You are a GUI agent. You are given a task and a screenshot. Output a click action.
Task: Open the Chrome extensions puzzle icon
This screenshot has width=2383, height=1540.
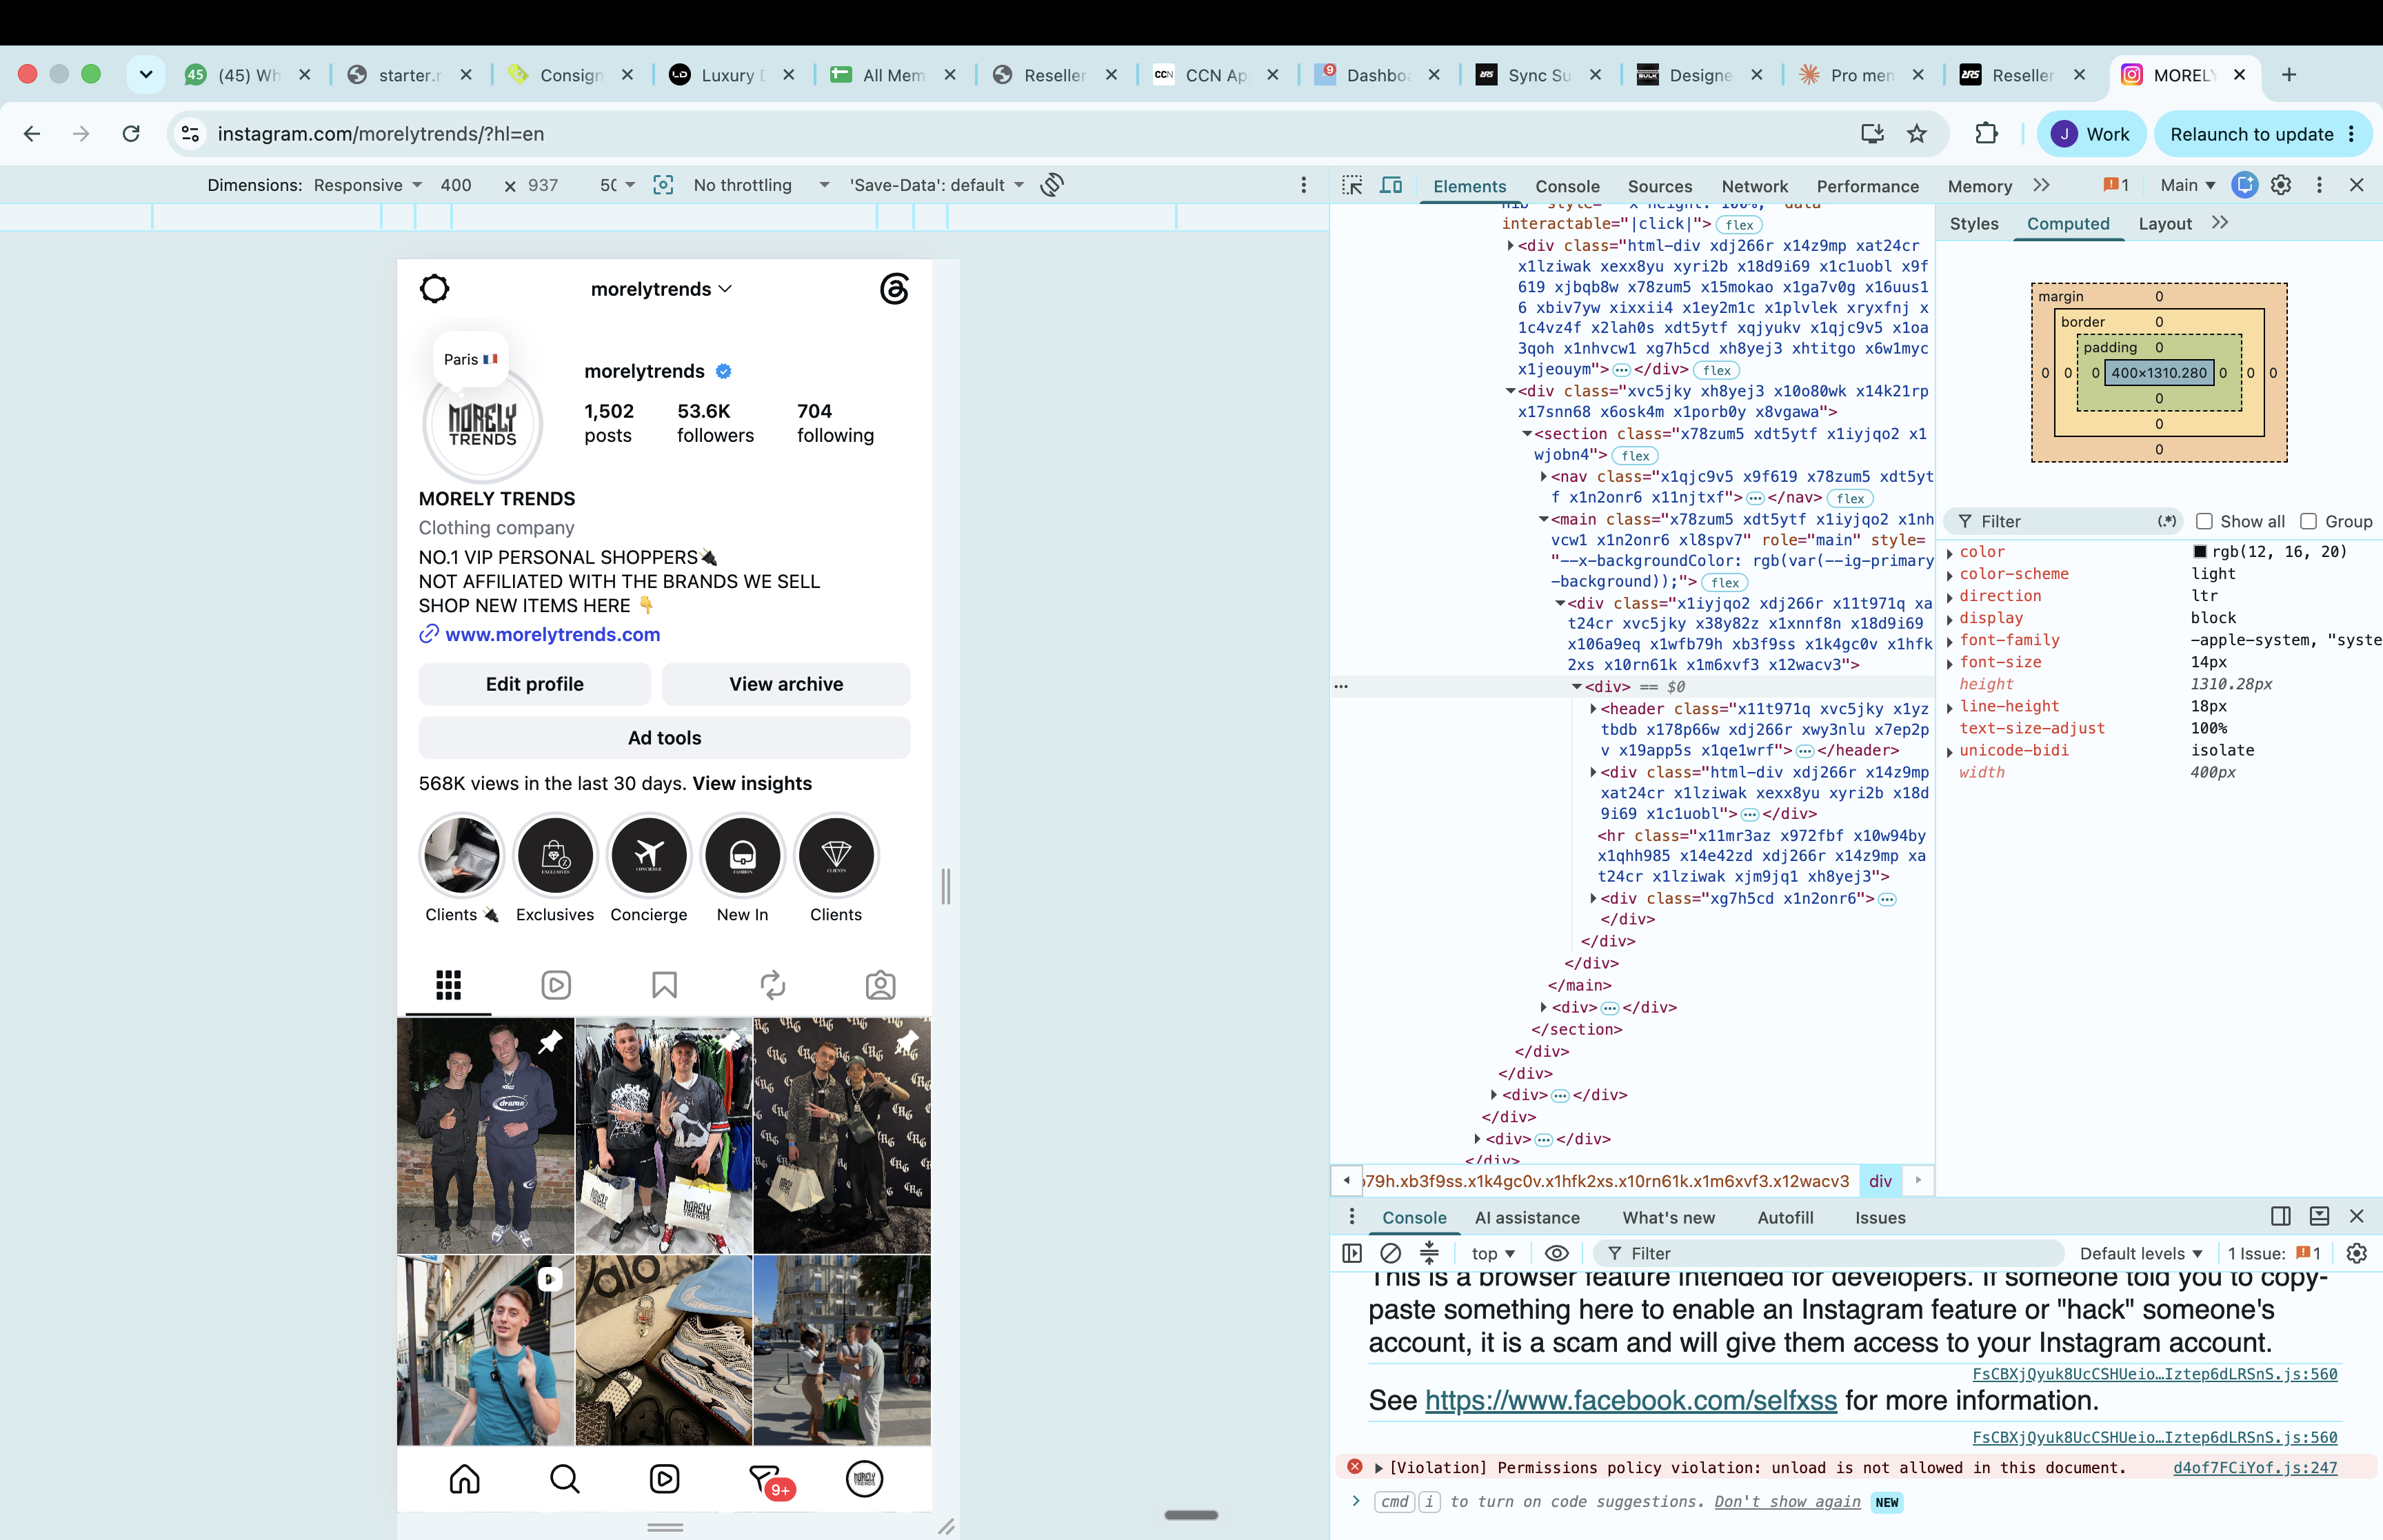point(1986,134)
